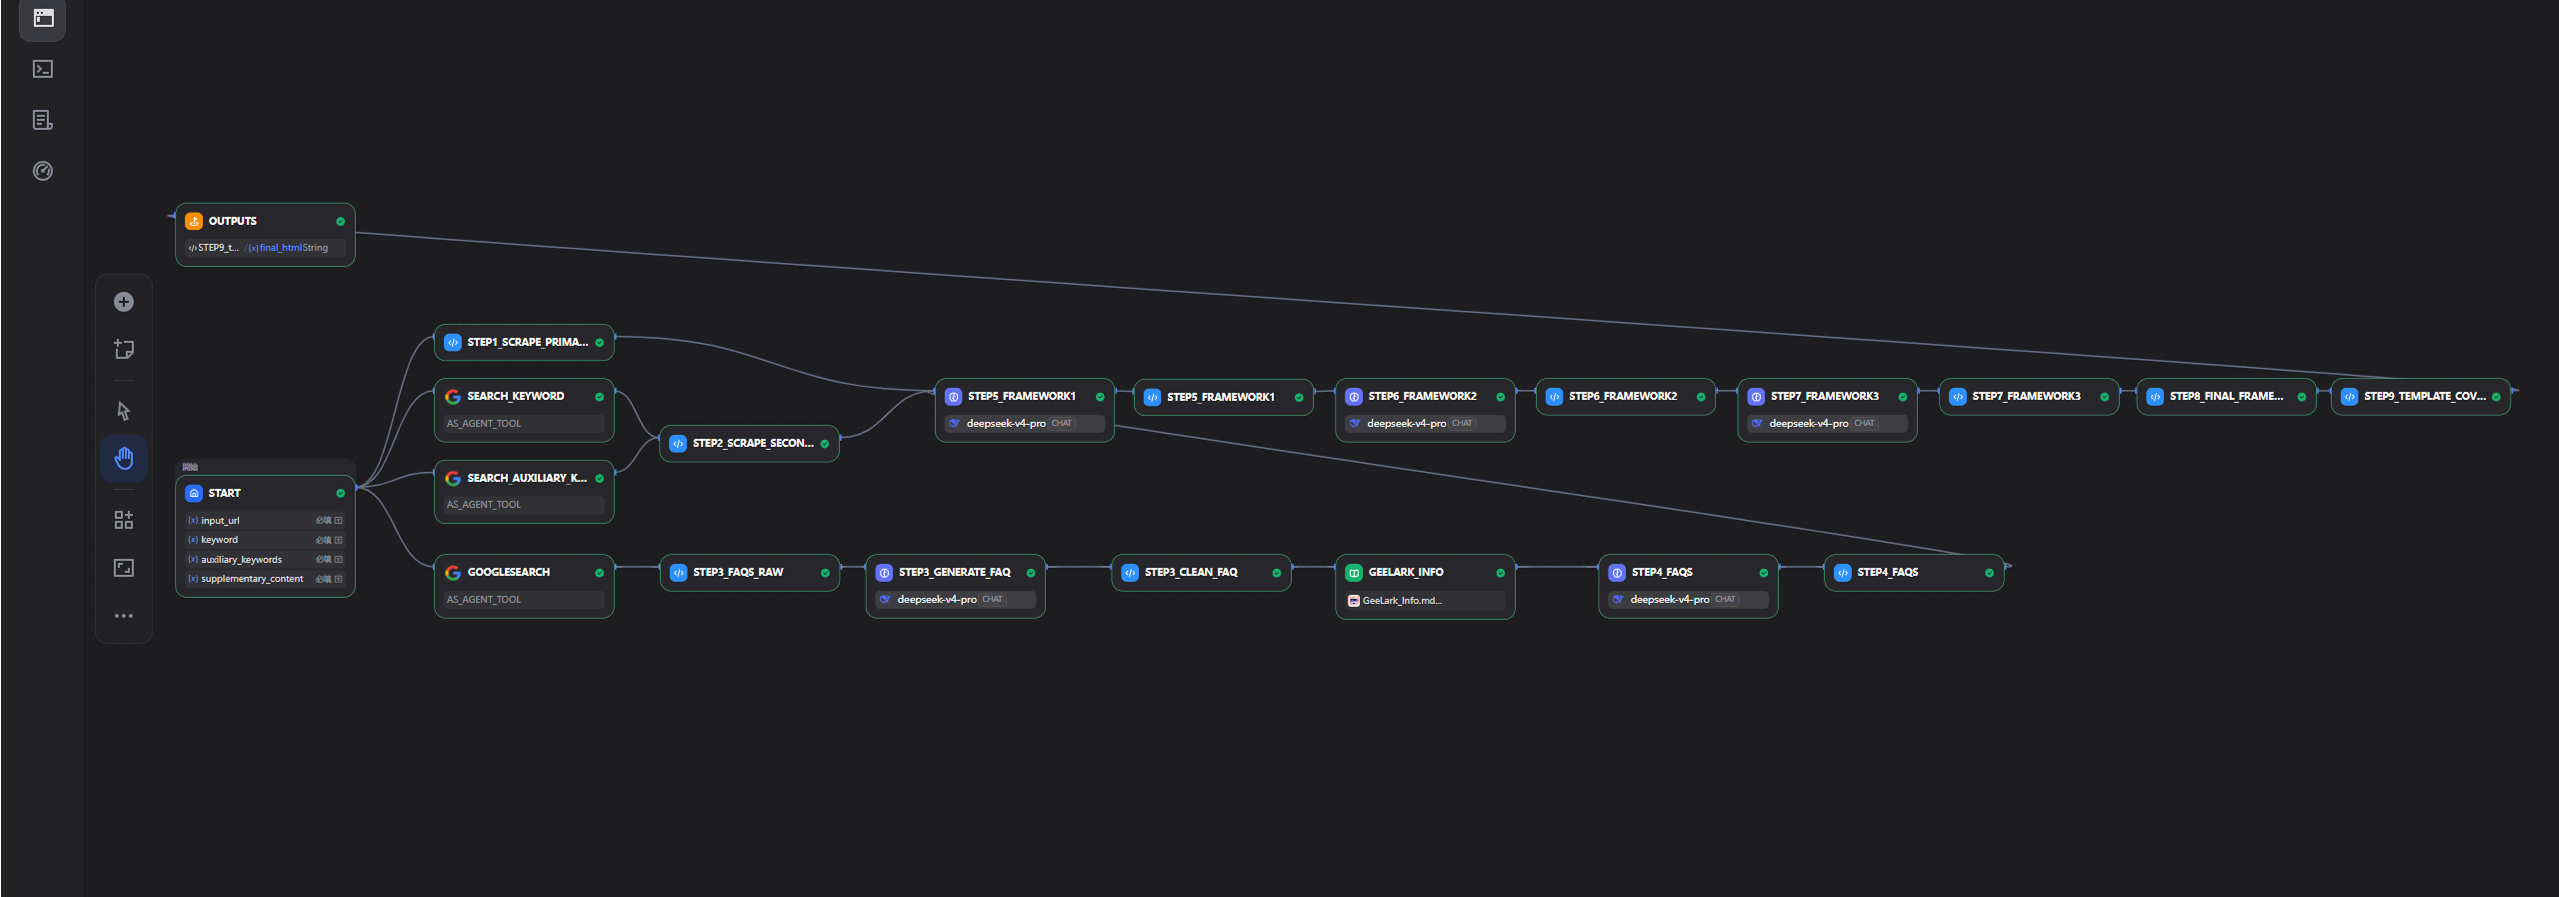Click the STEP3_FAQS_RAW code icon
Viewport: 2559px width, 897px height.
coord(678,572)
